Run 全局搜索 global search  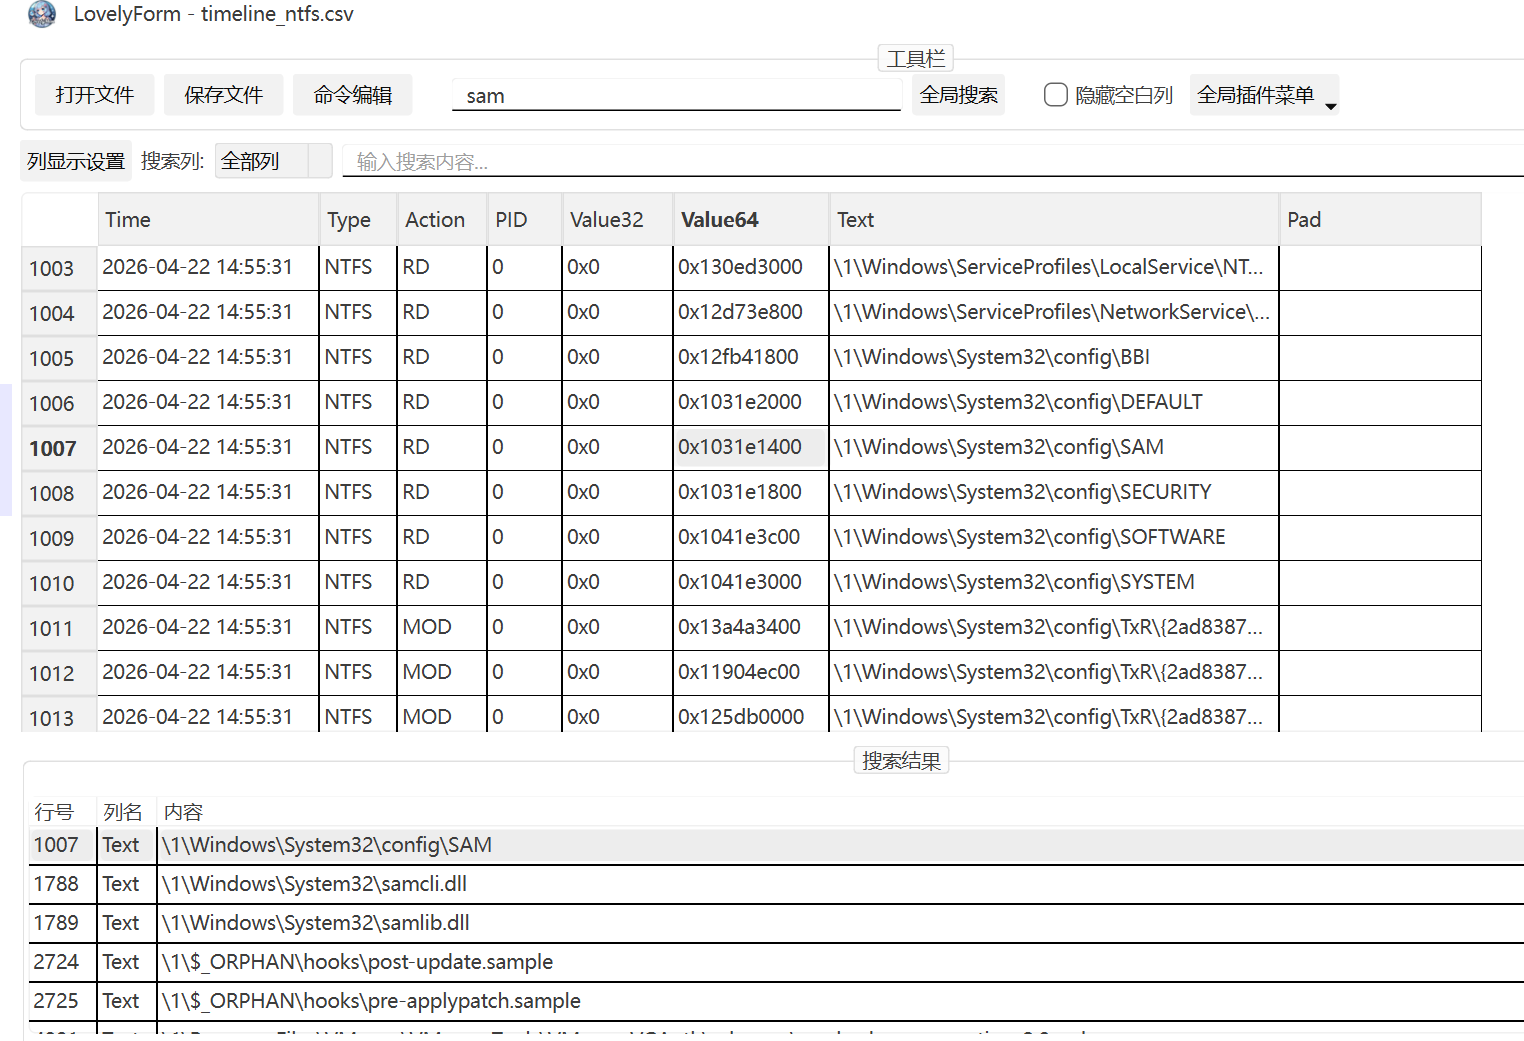(x=958, y=95)
